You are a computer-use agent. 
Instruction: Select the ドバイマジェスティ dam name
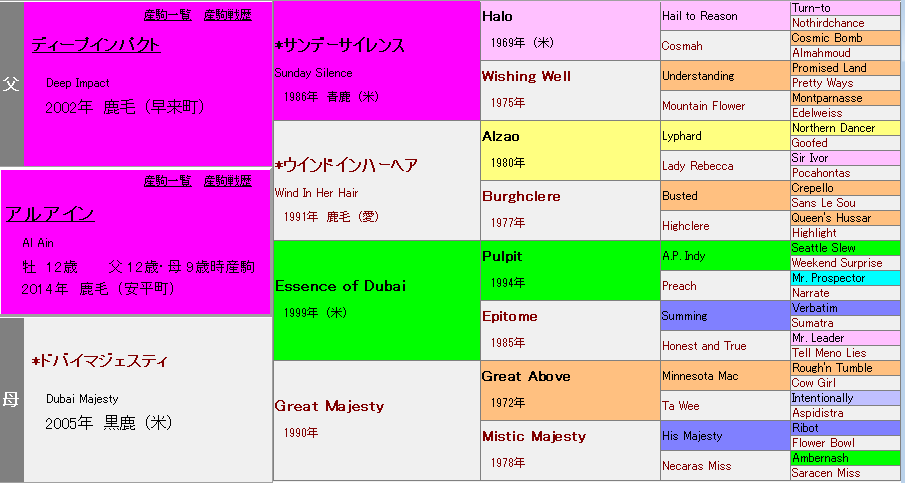[100, 361]
